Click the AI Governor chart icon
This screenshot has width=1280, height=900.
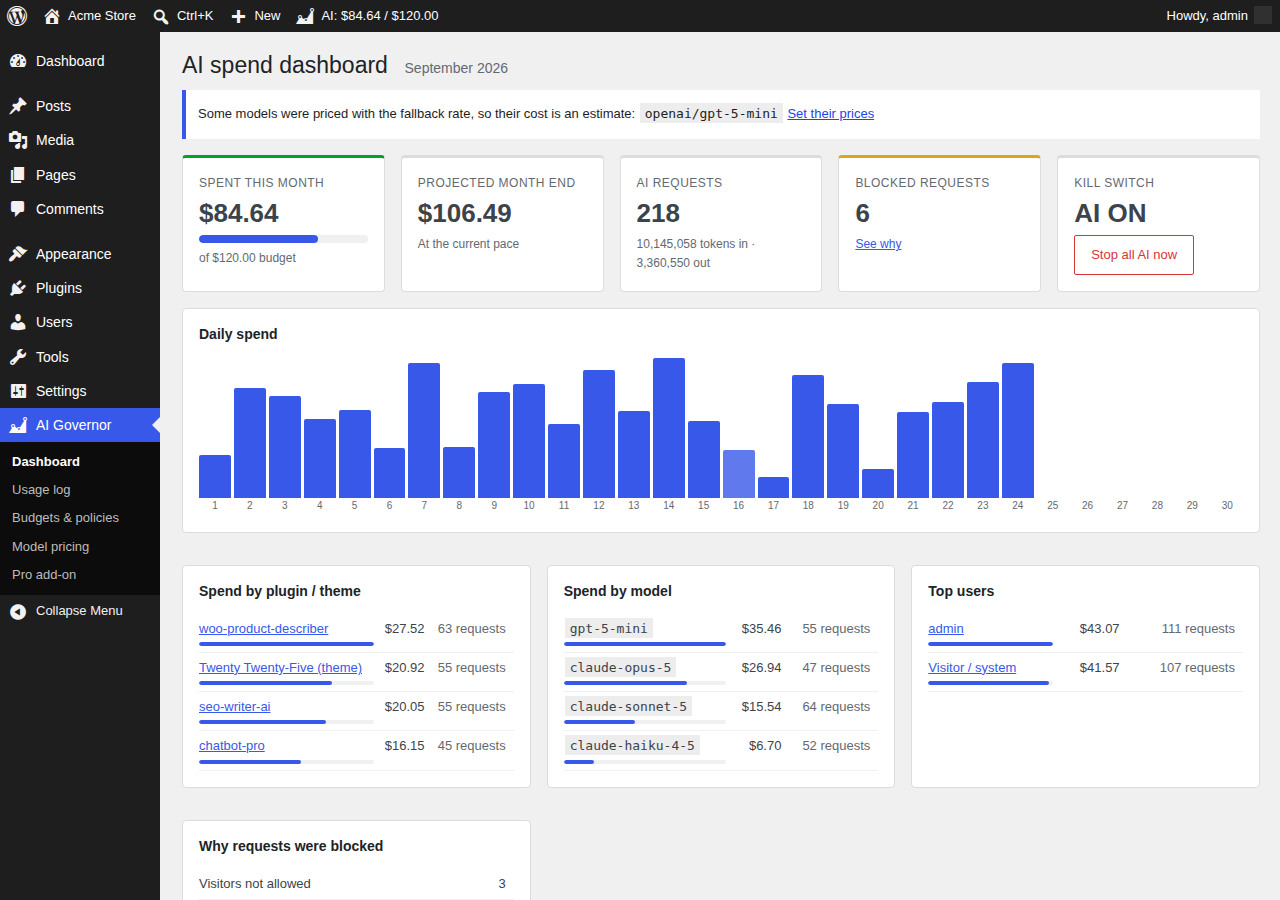pos(18,425)
